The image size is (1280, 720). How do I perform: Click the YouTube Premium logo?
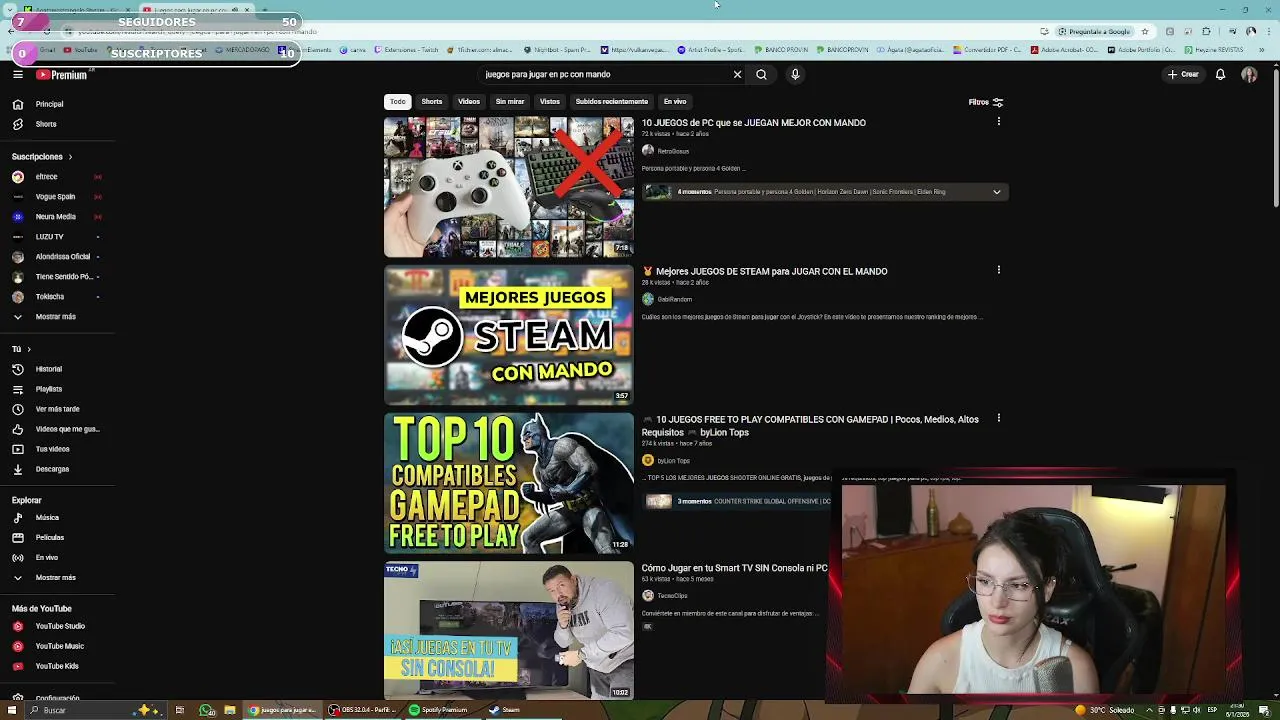click(62, 74)
